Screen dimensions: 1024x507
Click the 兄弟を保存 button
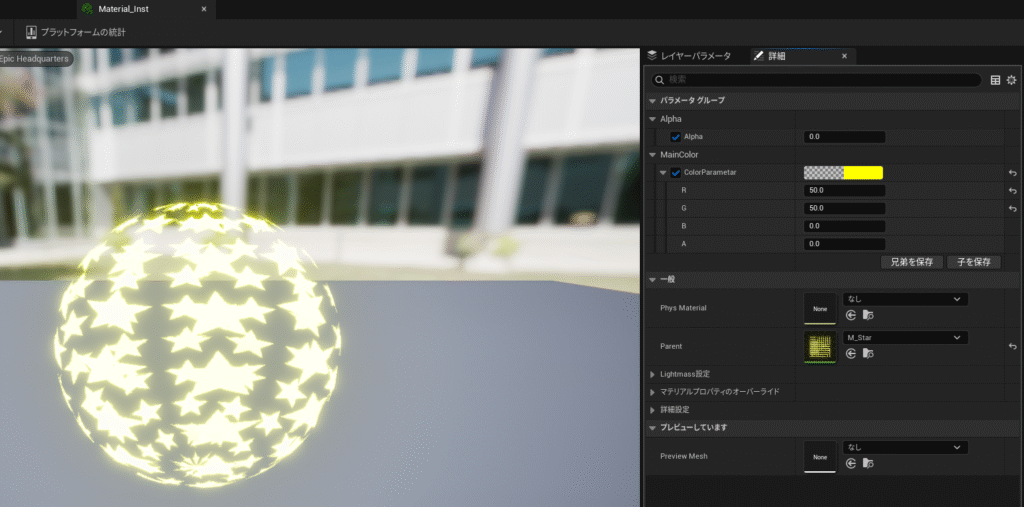912,262
